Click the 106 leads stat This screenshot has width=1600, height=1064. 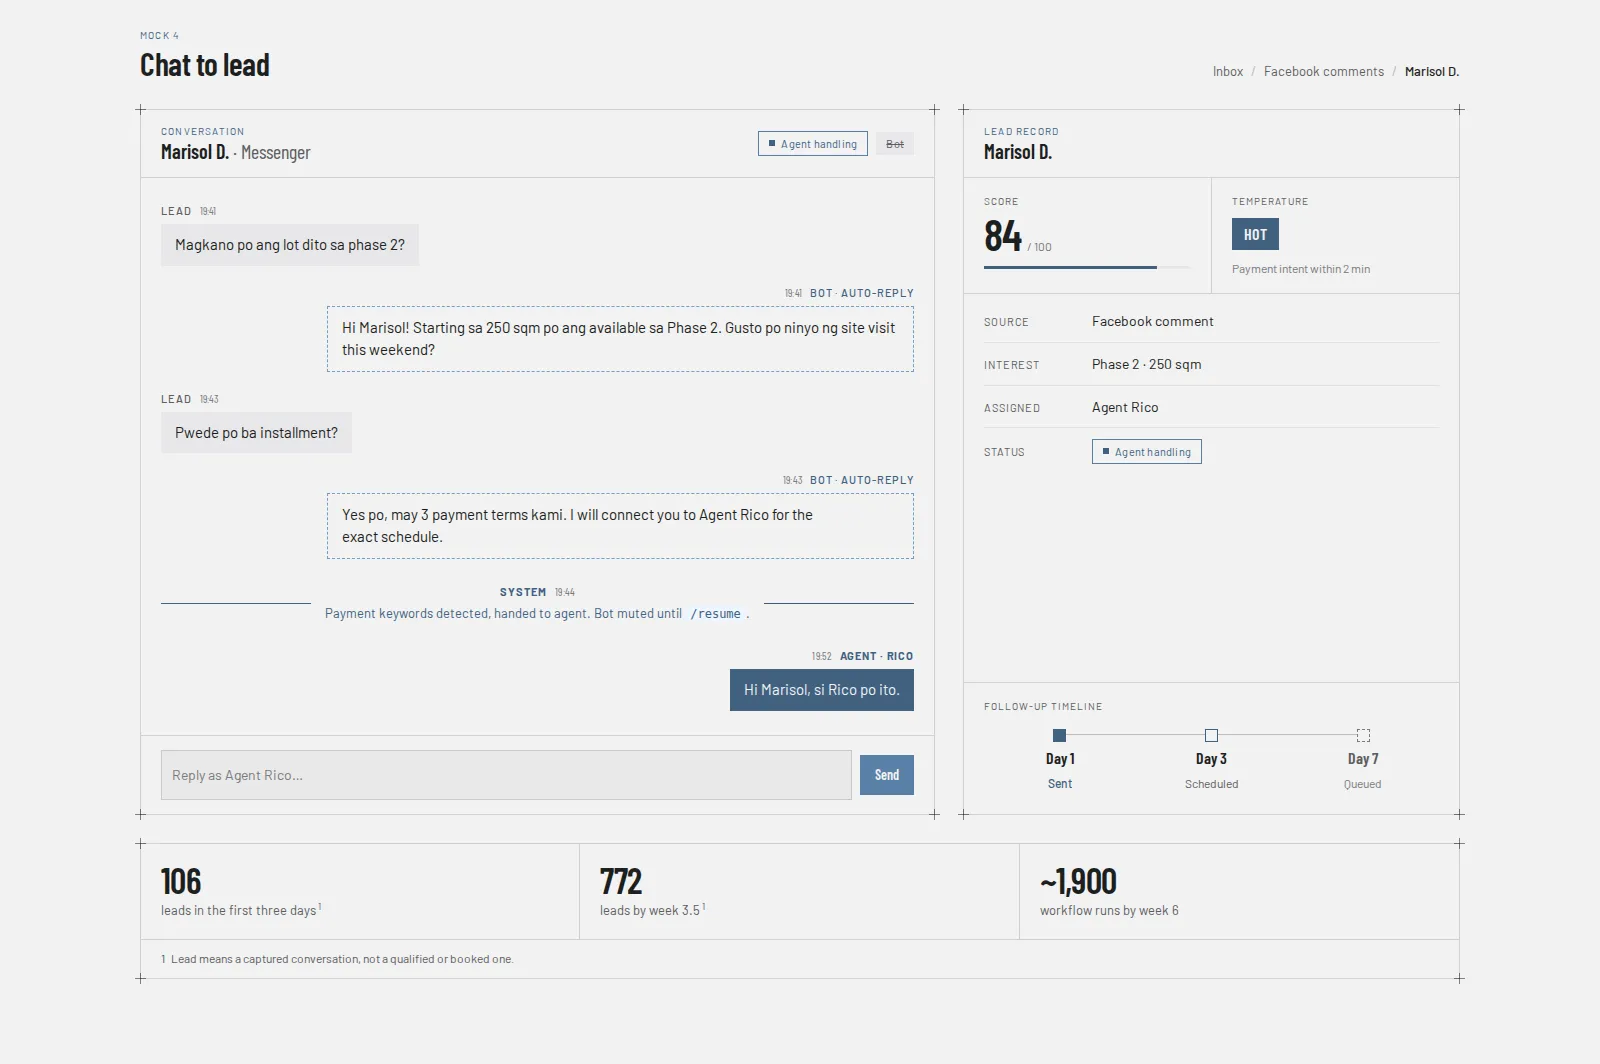pyautogui.click(x=360, y=891)
